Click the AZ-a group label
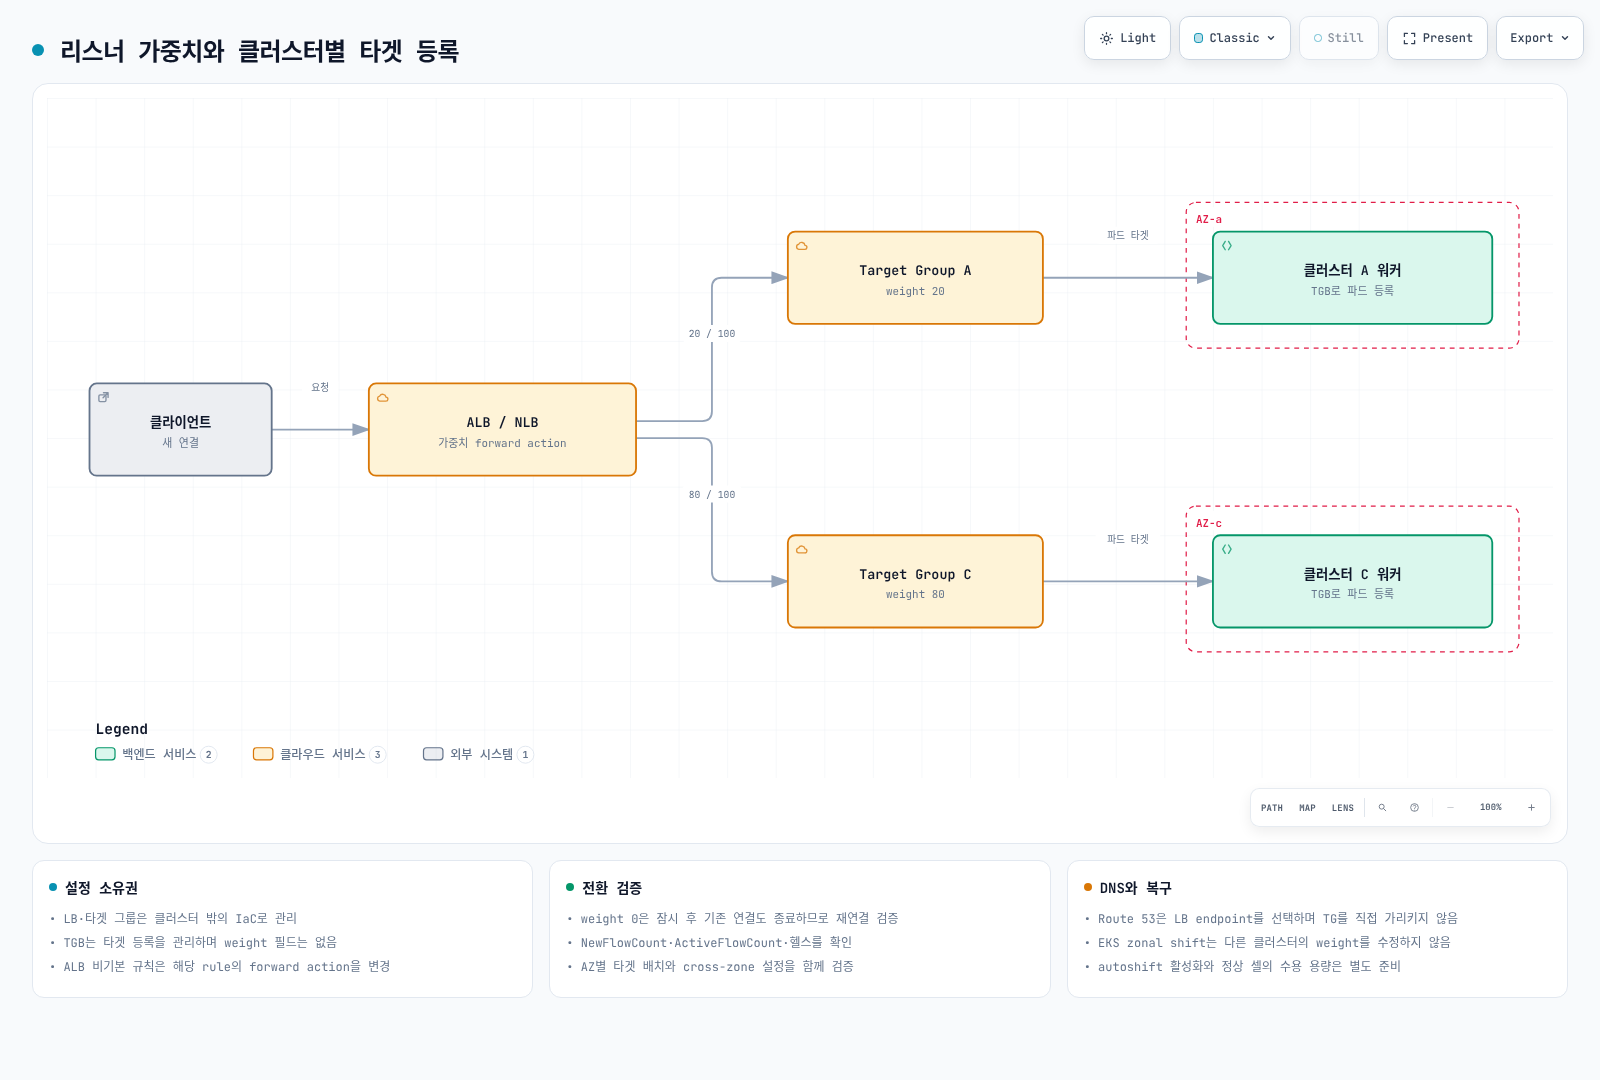Viewport: 1600px width, 1080px height. click(x=1209, y=220)
